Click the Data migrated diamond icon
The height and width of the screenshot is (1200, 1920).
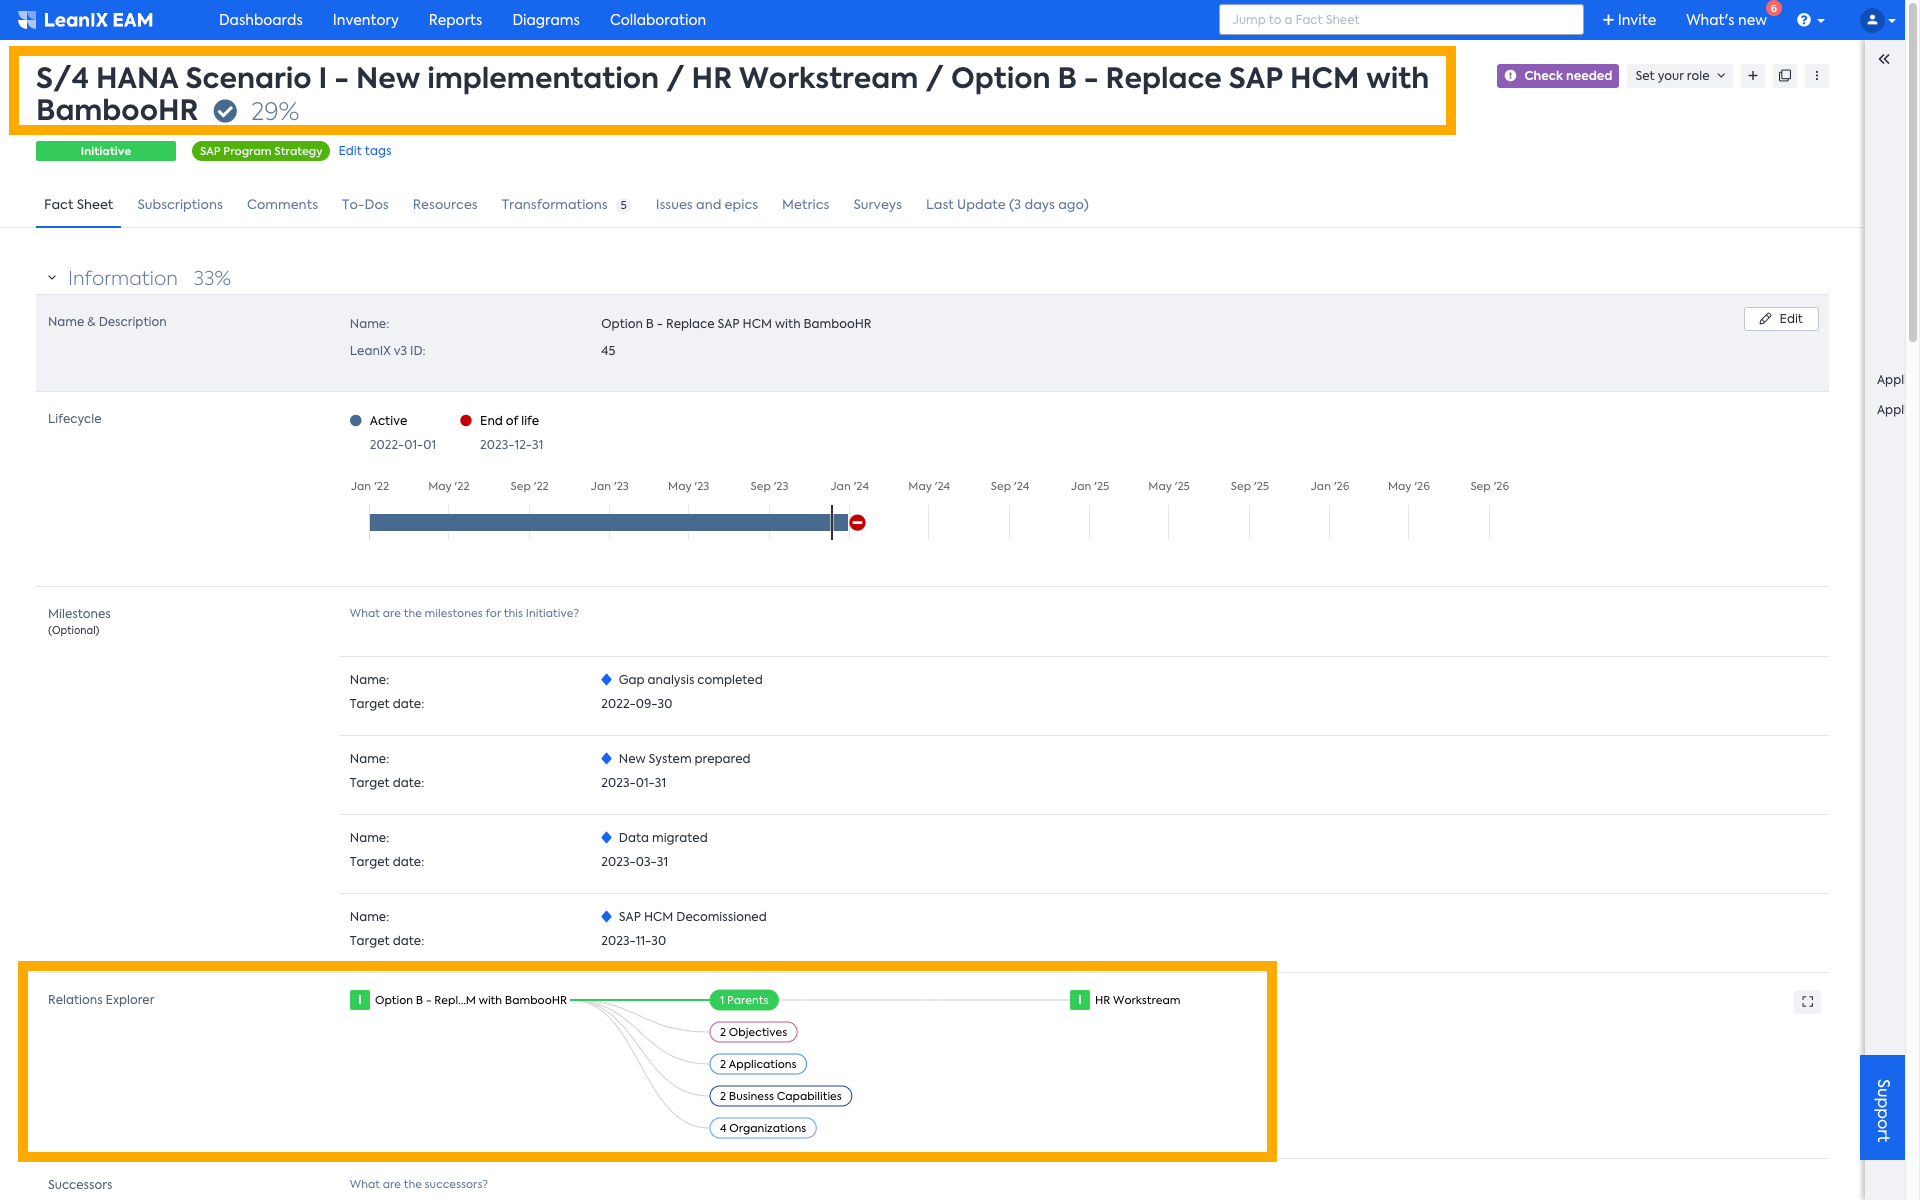click(x=606, y=838)
